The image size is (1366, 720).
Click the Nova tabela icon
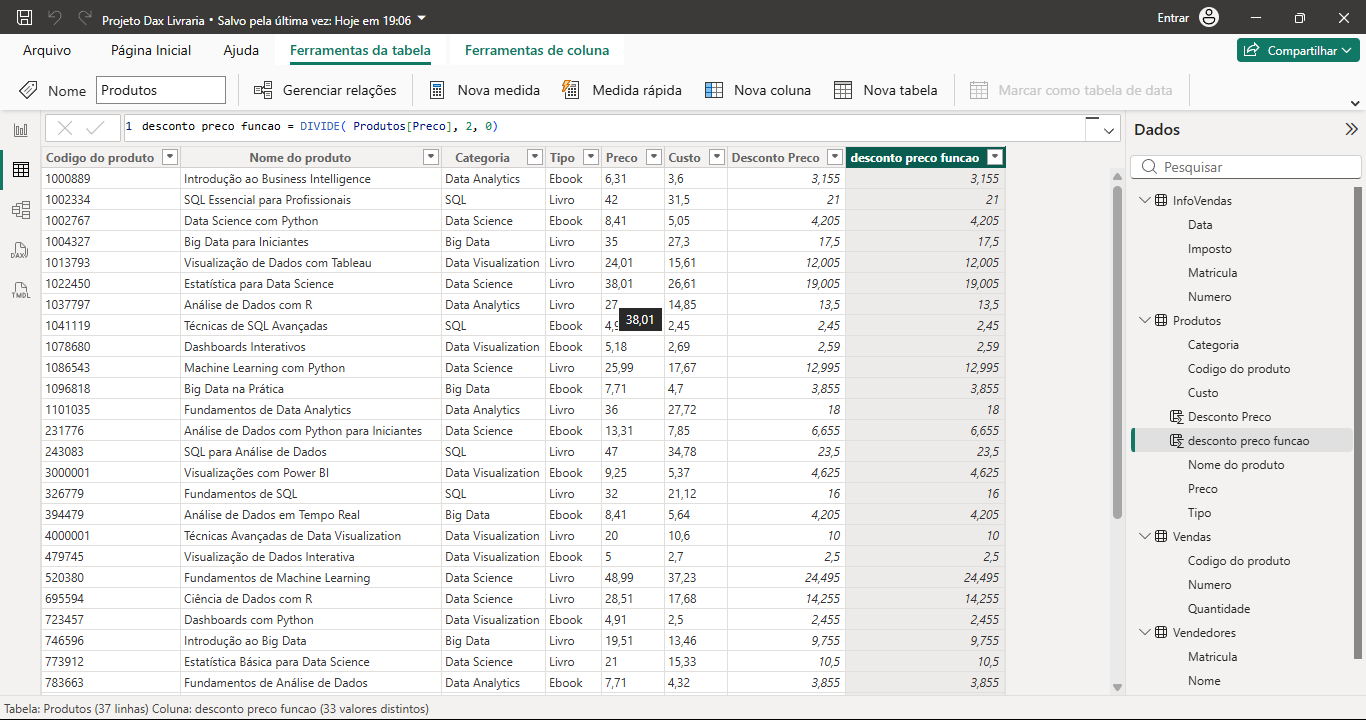click(843, 90)
